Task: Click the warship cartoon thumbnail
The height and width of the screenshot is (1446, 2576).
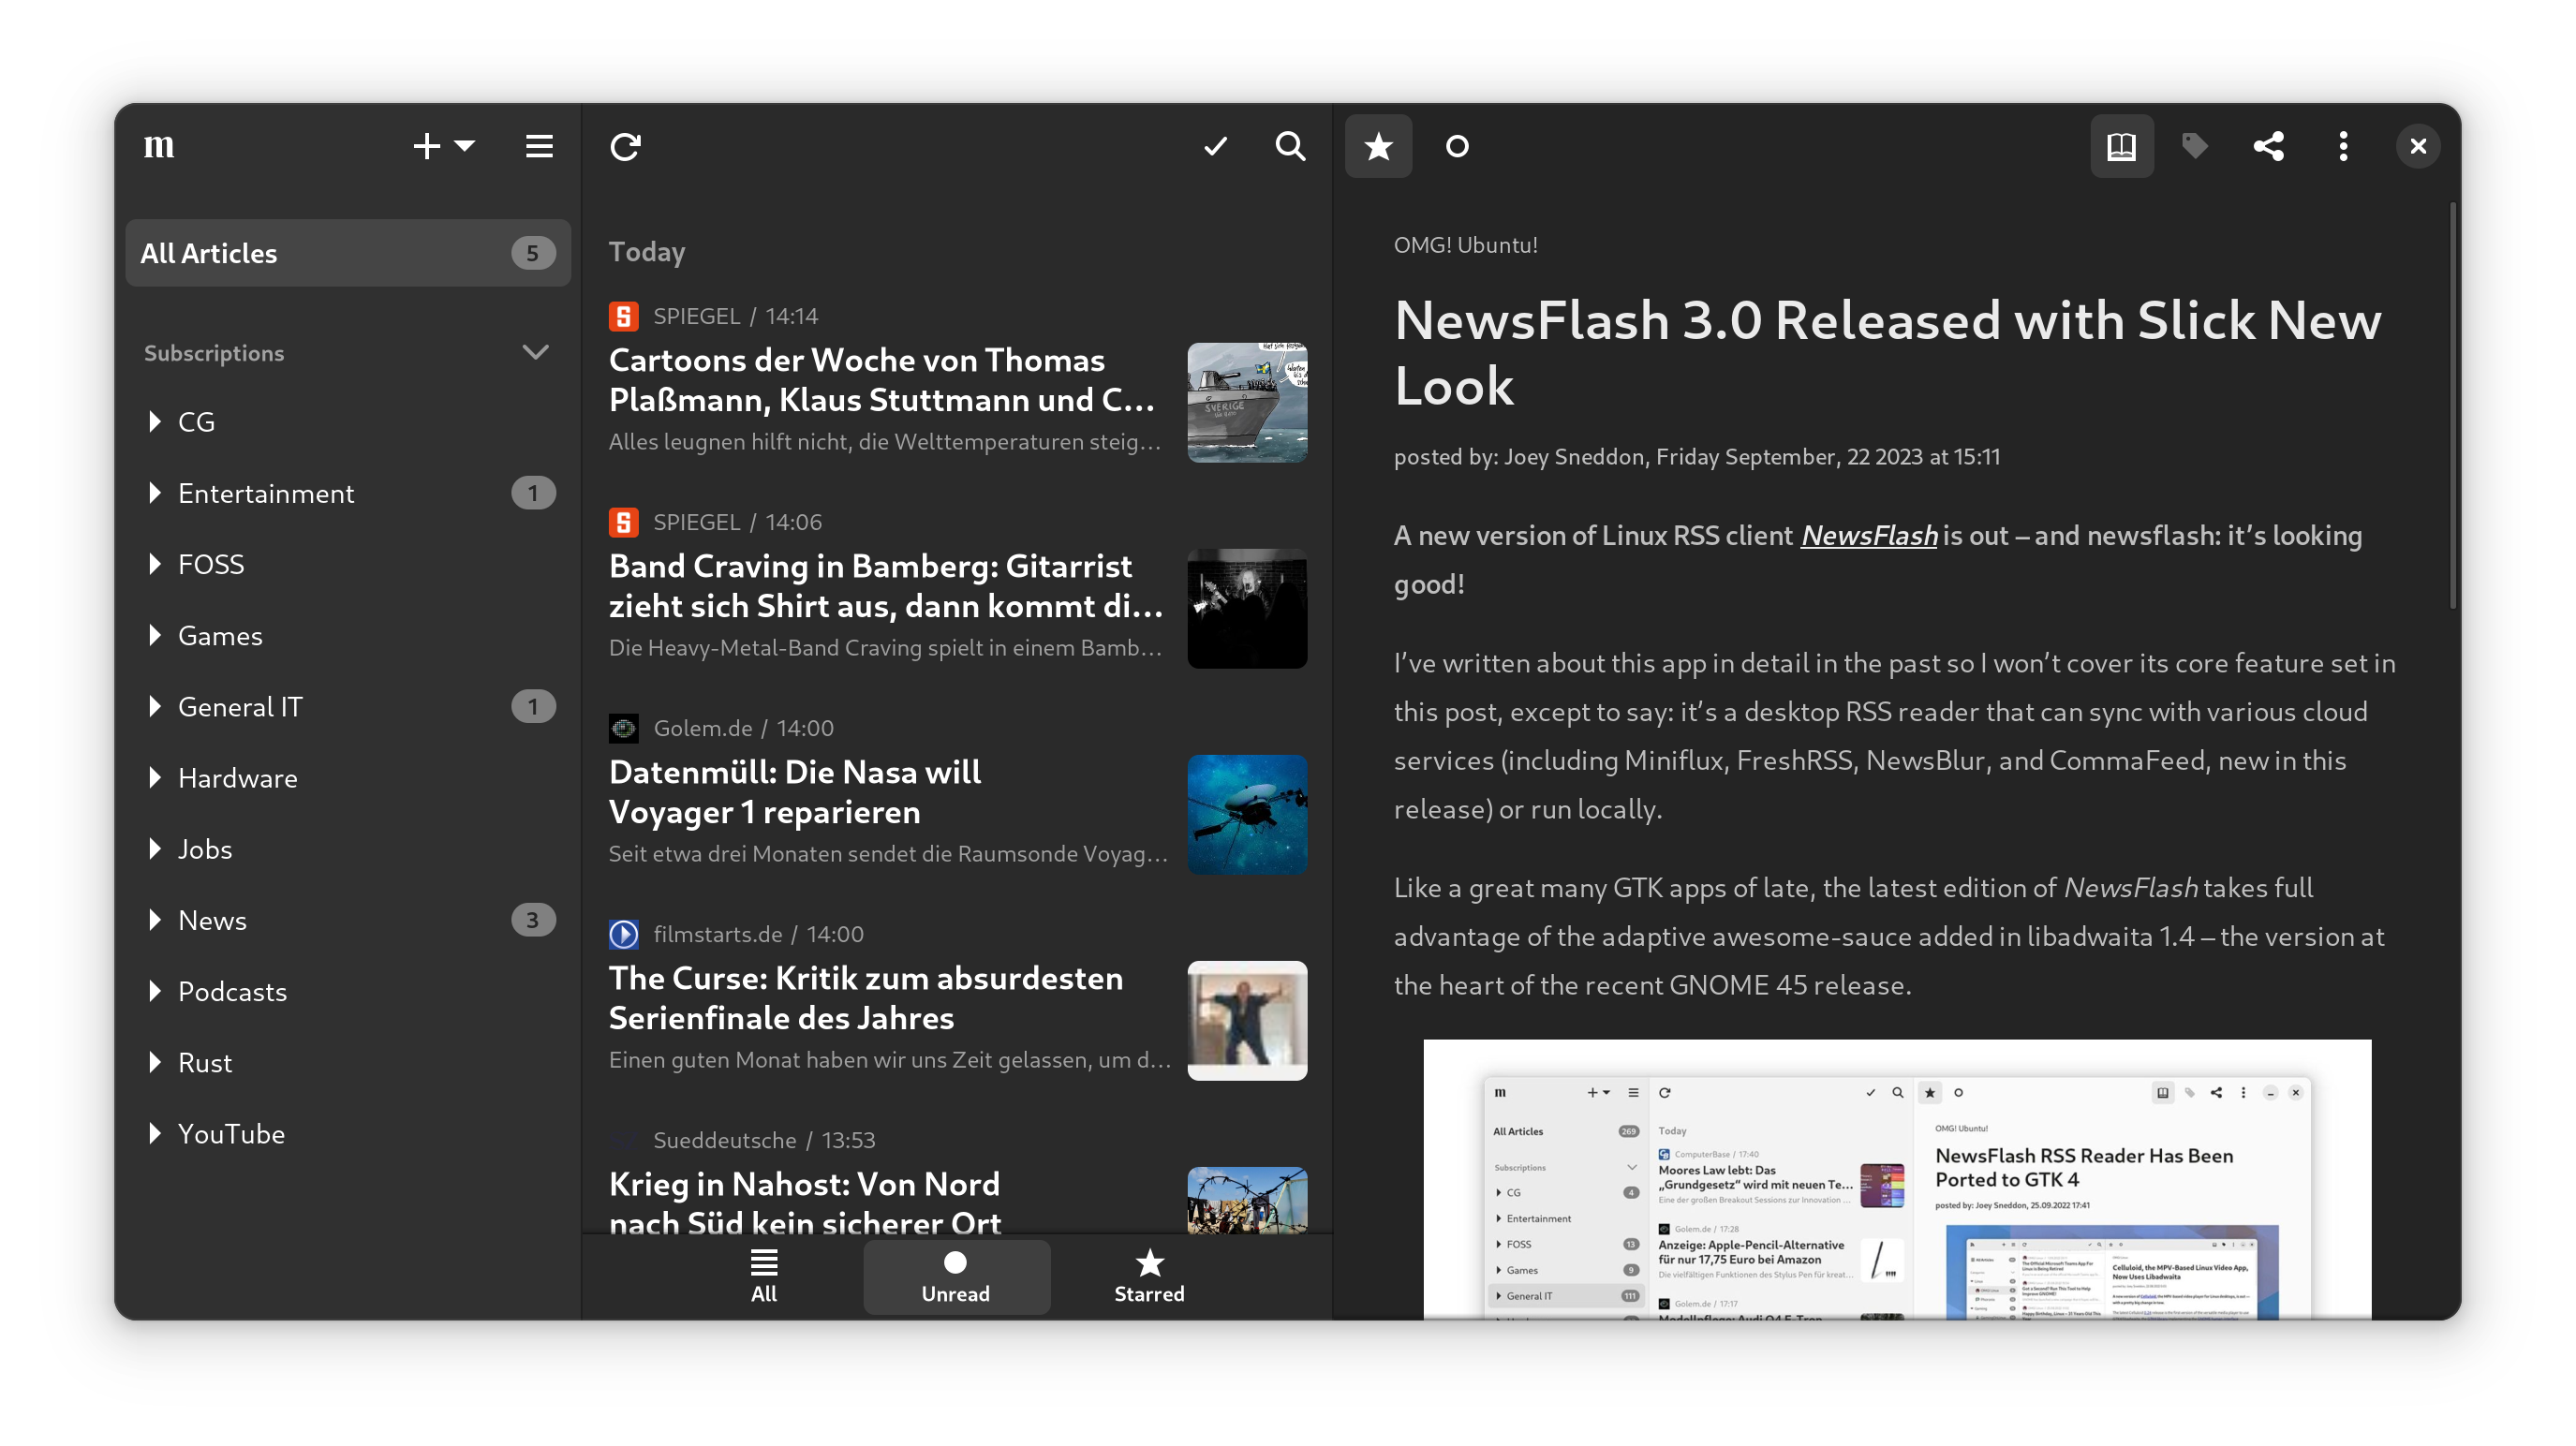Action: pyautogui.click(x=1247, y=402)
